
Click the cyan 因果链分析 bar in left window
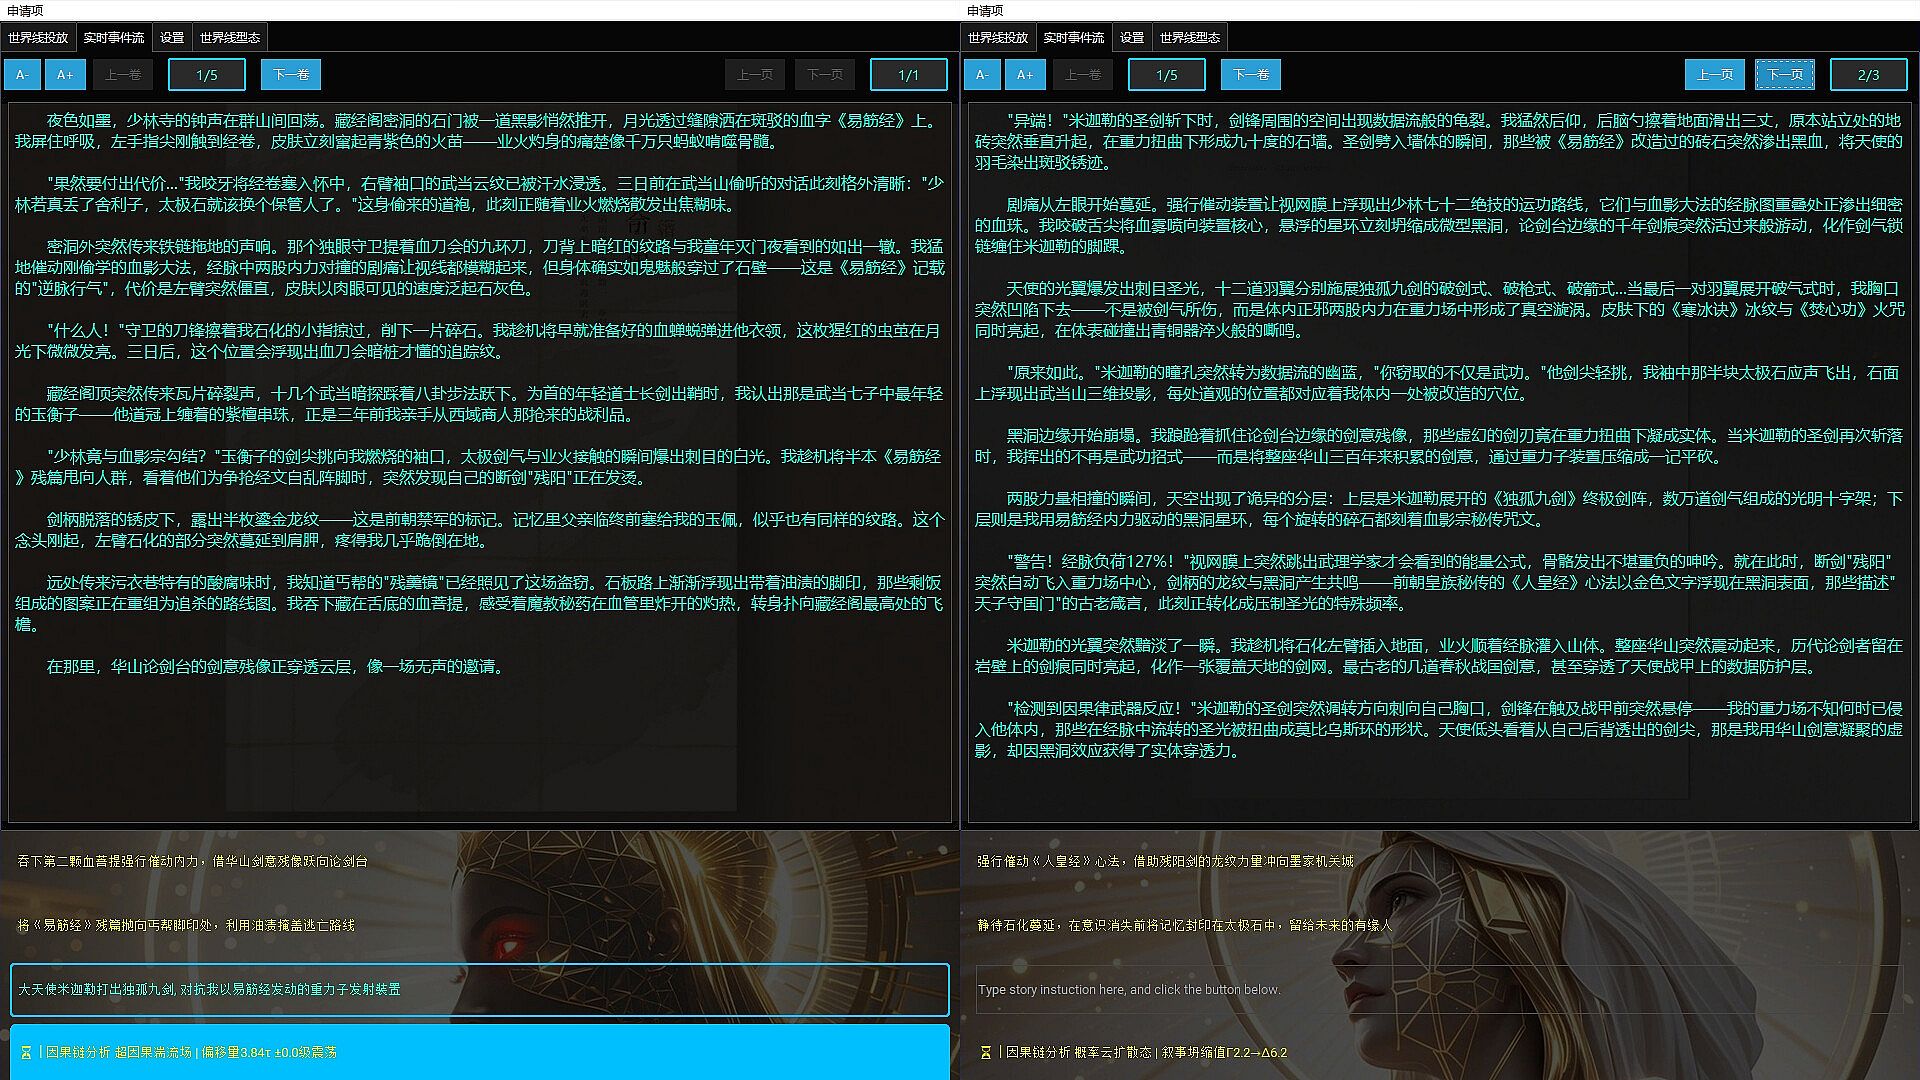tap(480, 1052)
